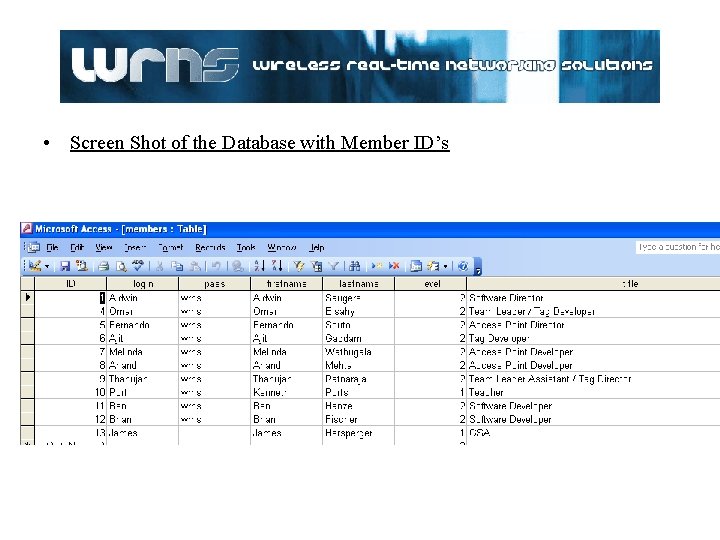Click the 'Tag Developer' title cell

593,338
